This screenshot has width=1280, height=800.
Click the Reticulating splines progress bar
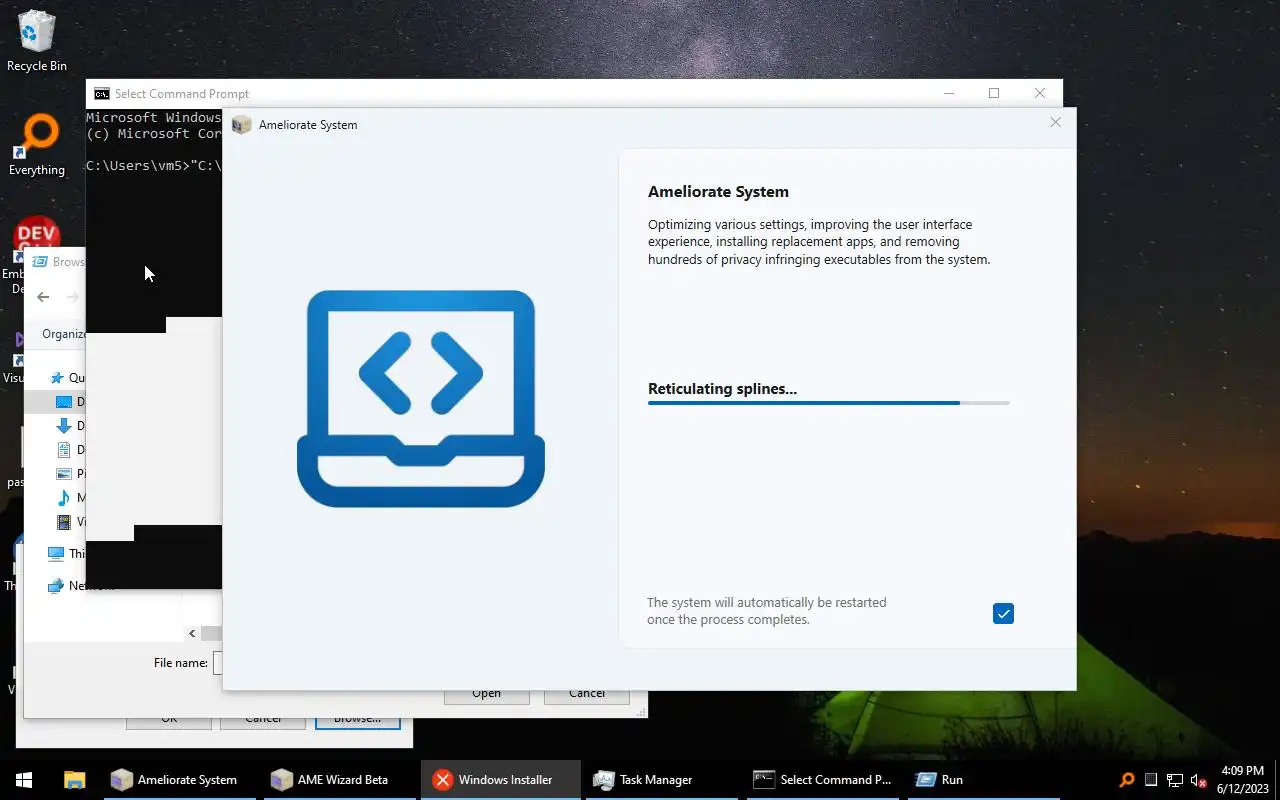pos(828,403)
